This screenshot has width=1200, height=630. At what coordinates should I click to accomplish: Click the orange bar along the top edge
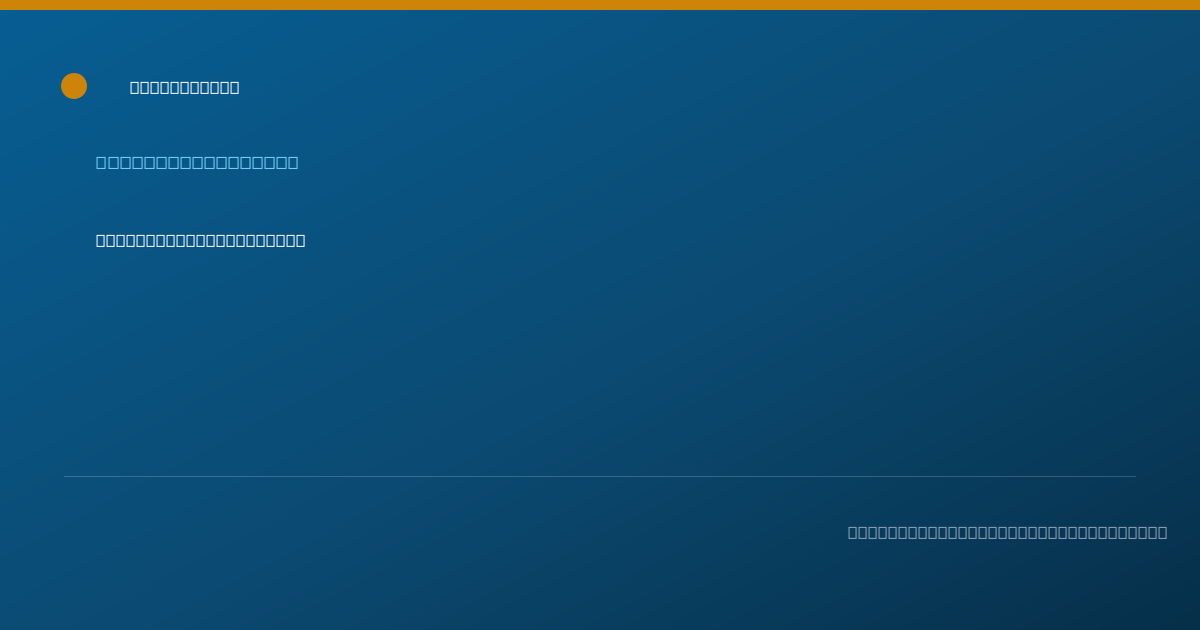pyautogui.click(x=600, y=5)
